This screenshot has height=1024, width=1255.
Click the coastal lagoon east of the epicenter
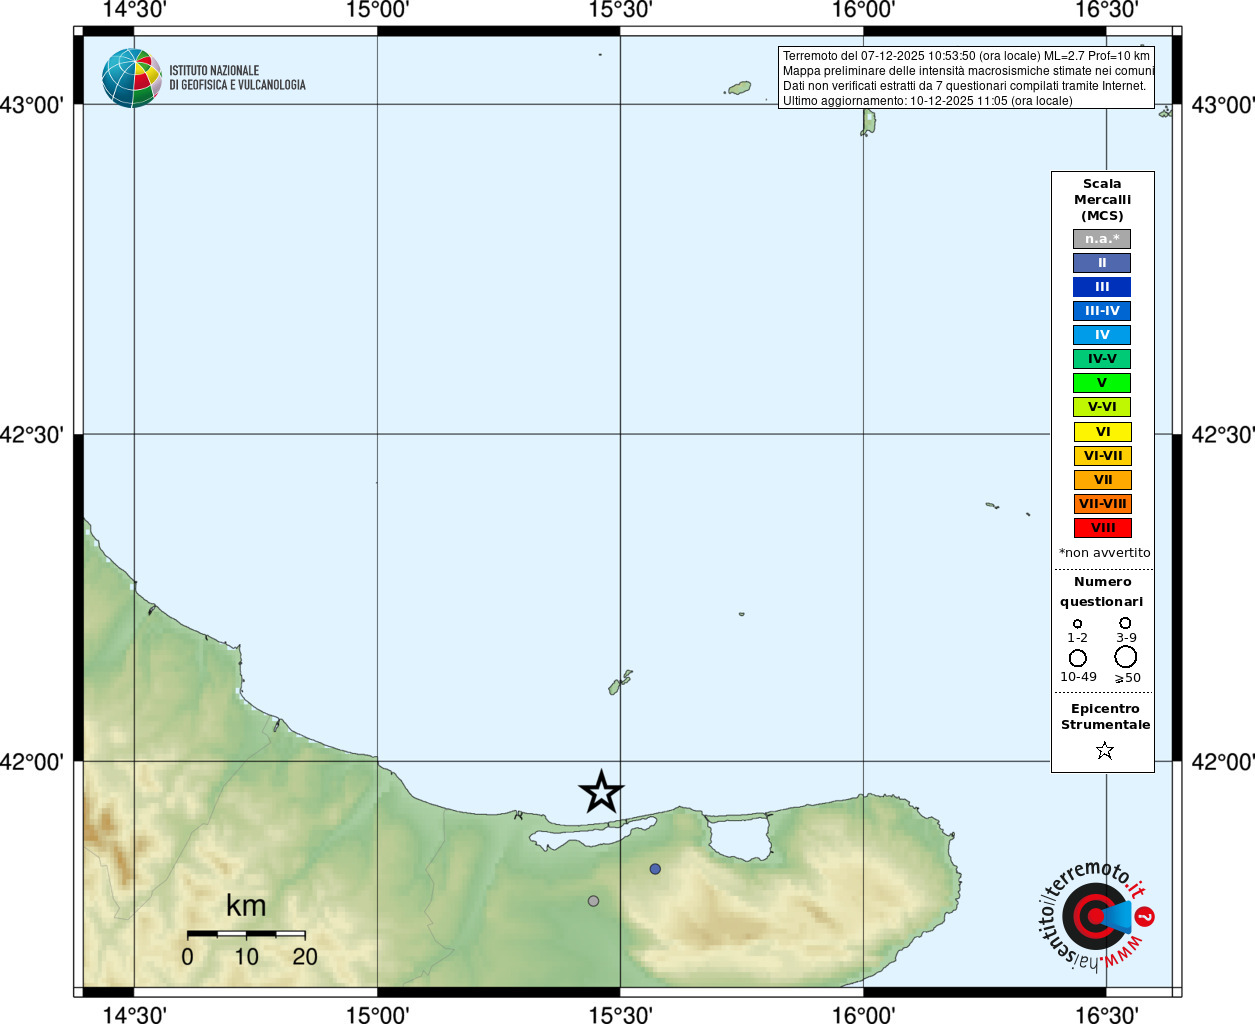point(740,836)
